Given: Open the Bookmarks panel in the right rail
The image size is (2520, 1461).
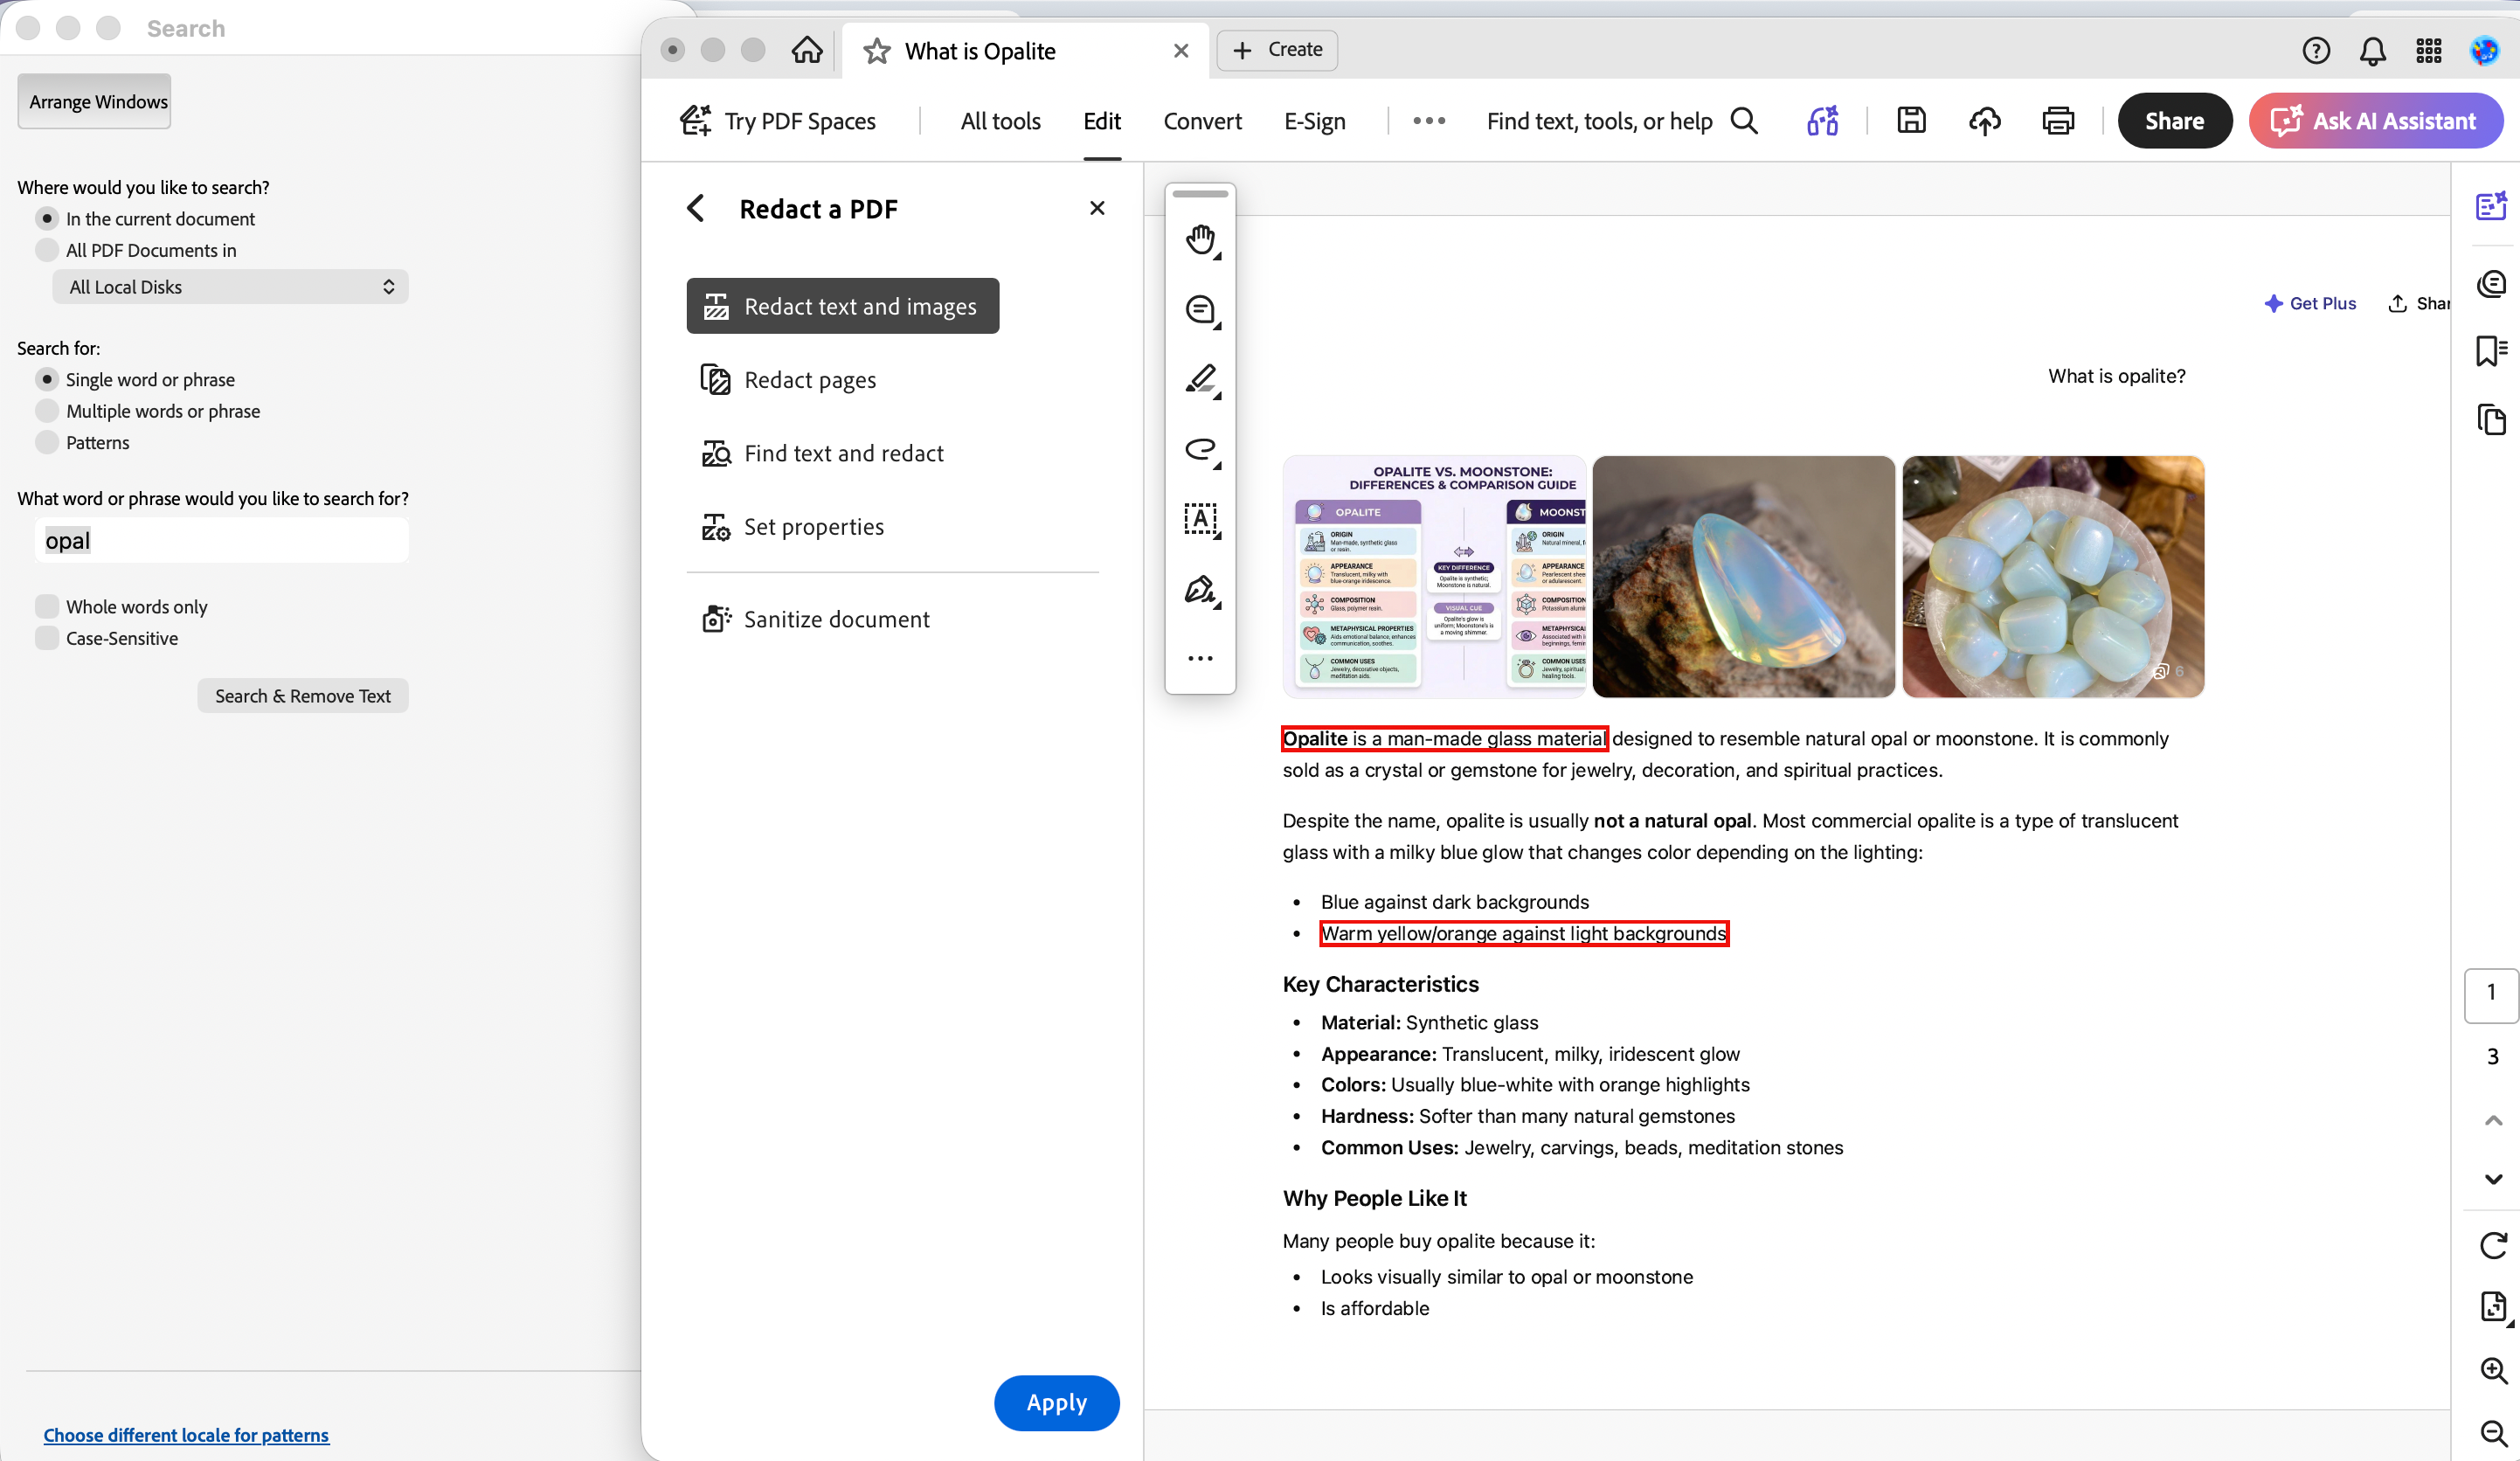Looking at the screenshot, I should pos(2490,351).
